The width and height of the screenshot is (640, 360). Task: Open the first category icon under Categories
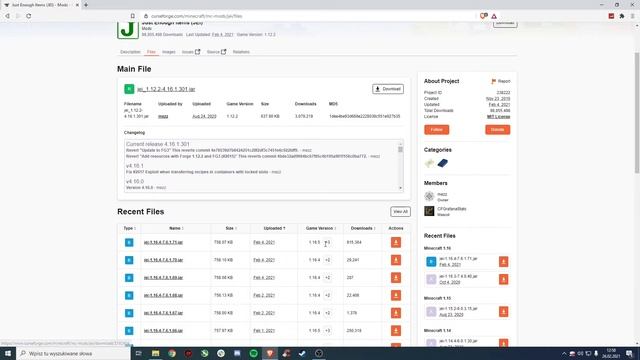[x=429, y=163]
